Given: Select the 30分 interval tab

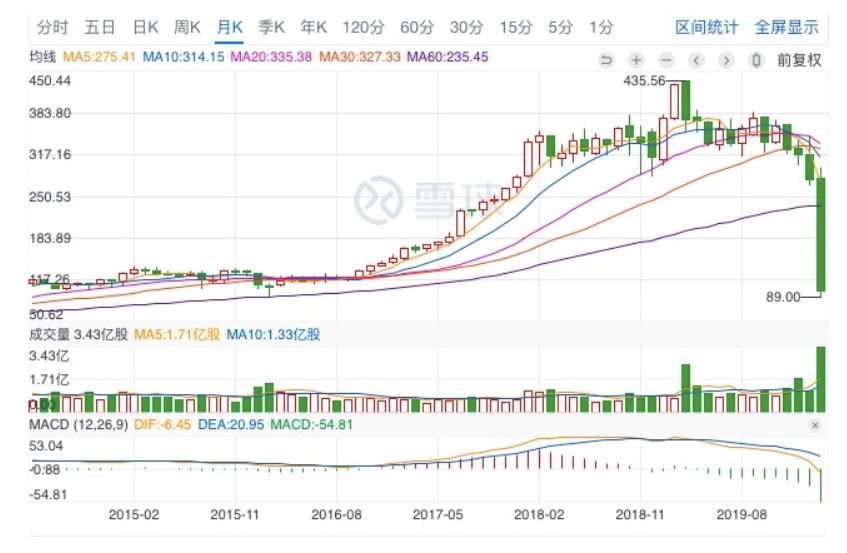Looking at the screenshot, I should point(466,27).
